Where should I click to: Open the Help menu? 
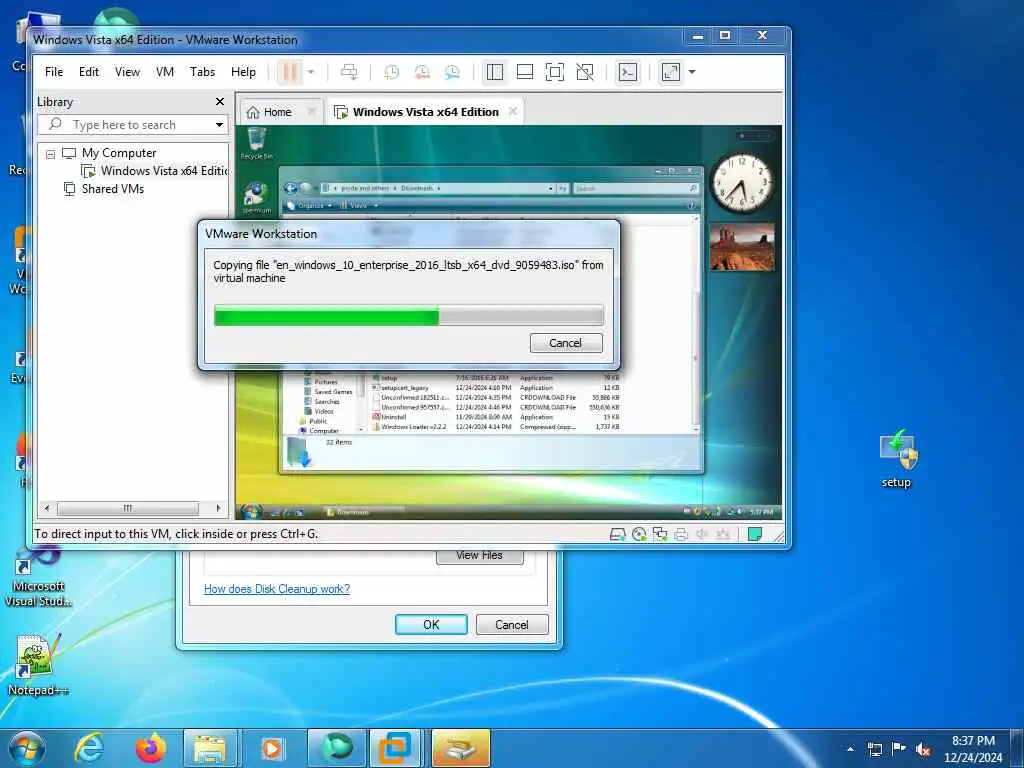(244, 72)
